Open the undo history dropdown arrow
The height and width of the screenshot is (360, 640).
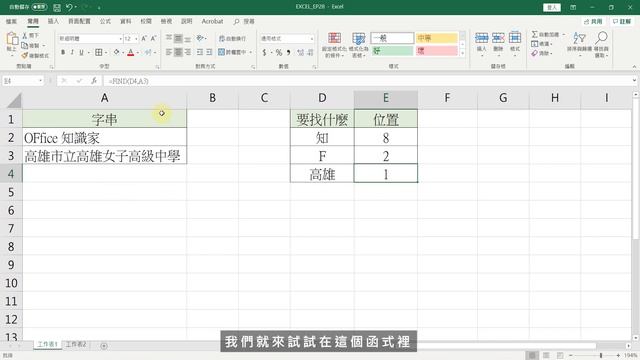pyautogui.click(x=76, y=7)
